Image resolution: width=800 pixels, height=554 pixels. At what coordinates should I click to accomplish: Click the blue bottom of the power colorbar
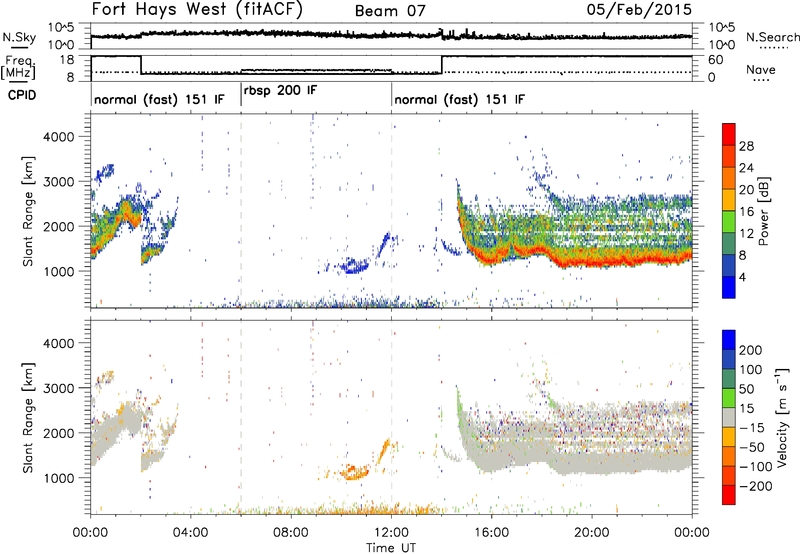pos(729,287)
